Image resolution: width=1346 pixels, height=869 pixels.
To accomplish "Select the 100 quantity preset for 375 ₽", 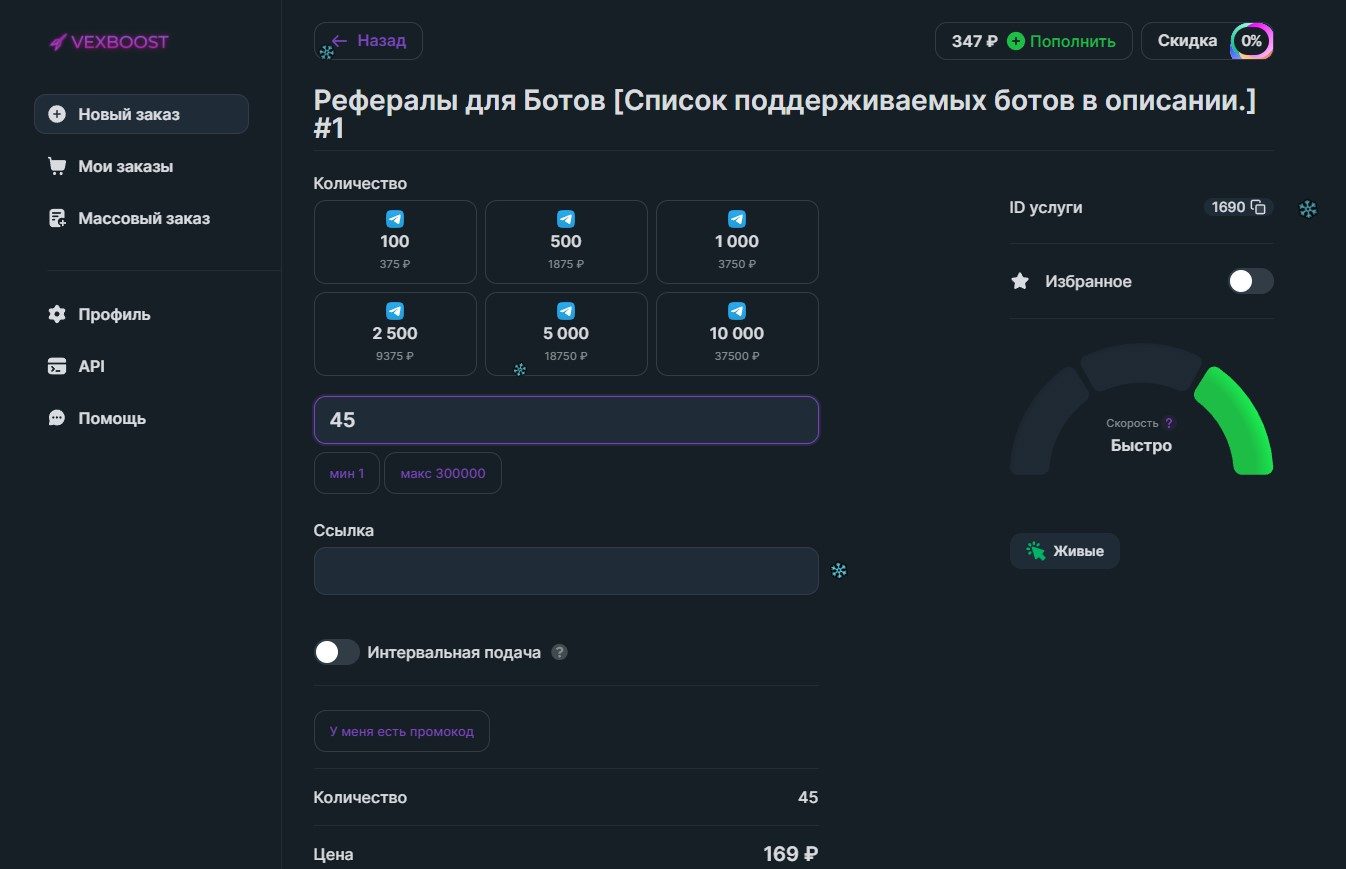I will [x=395, y=242].
